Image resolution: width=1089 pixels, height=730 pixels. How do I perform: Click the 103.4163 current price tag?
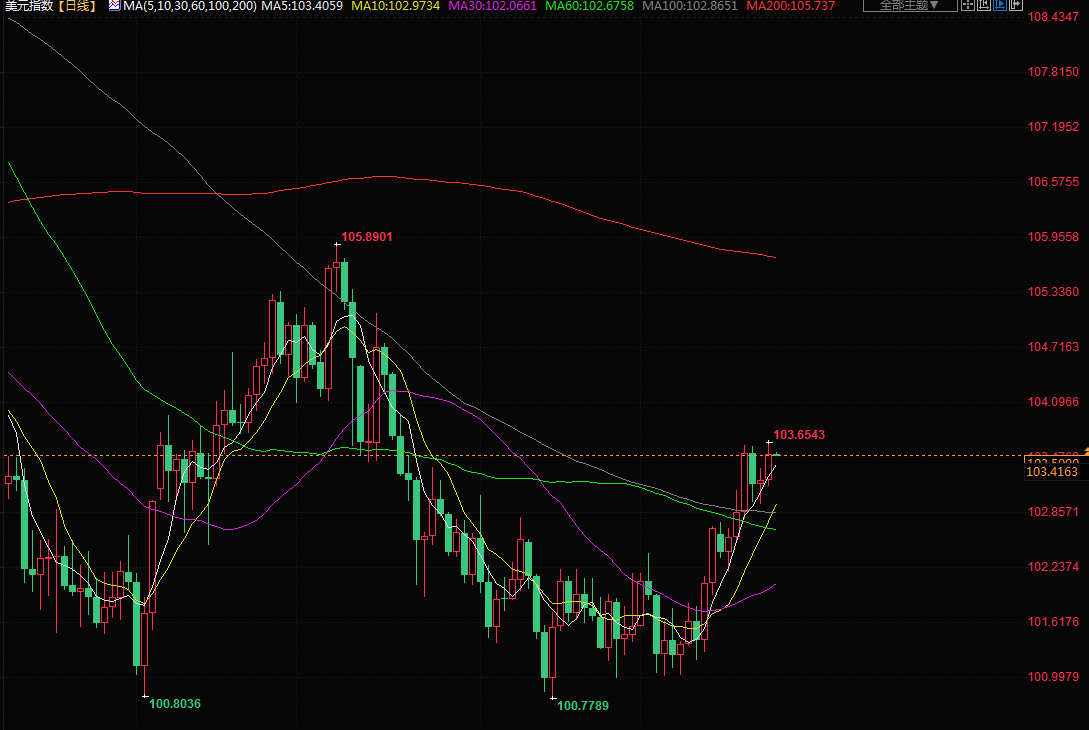(x=1052, y=471)
